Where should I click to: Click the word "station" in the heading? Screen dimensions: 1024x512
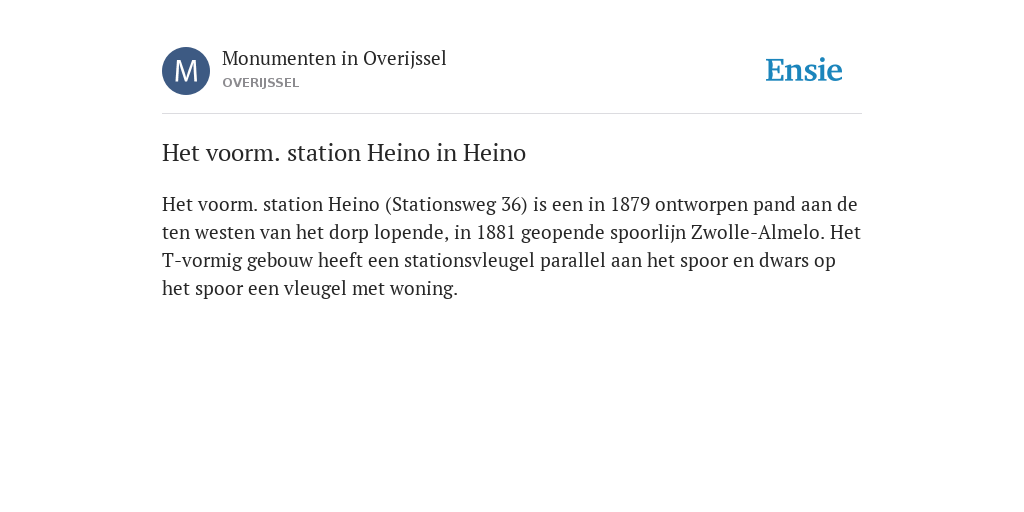pos(324,153)
